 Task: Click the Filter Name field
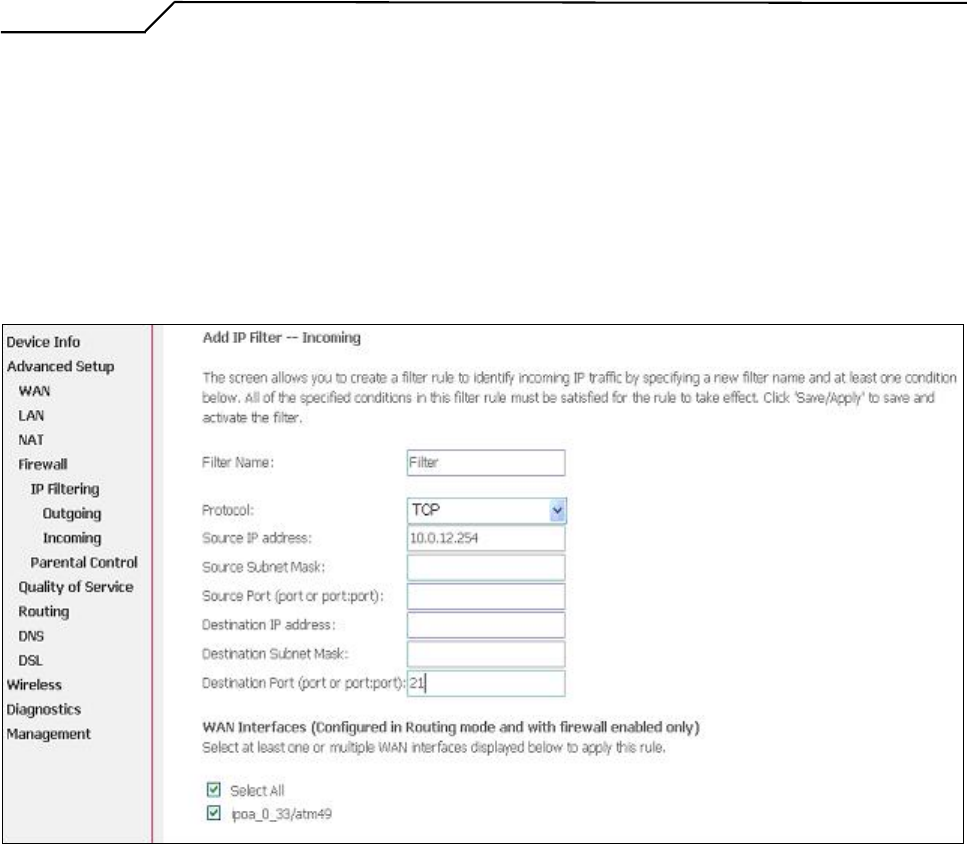point(486,463)
